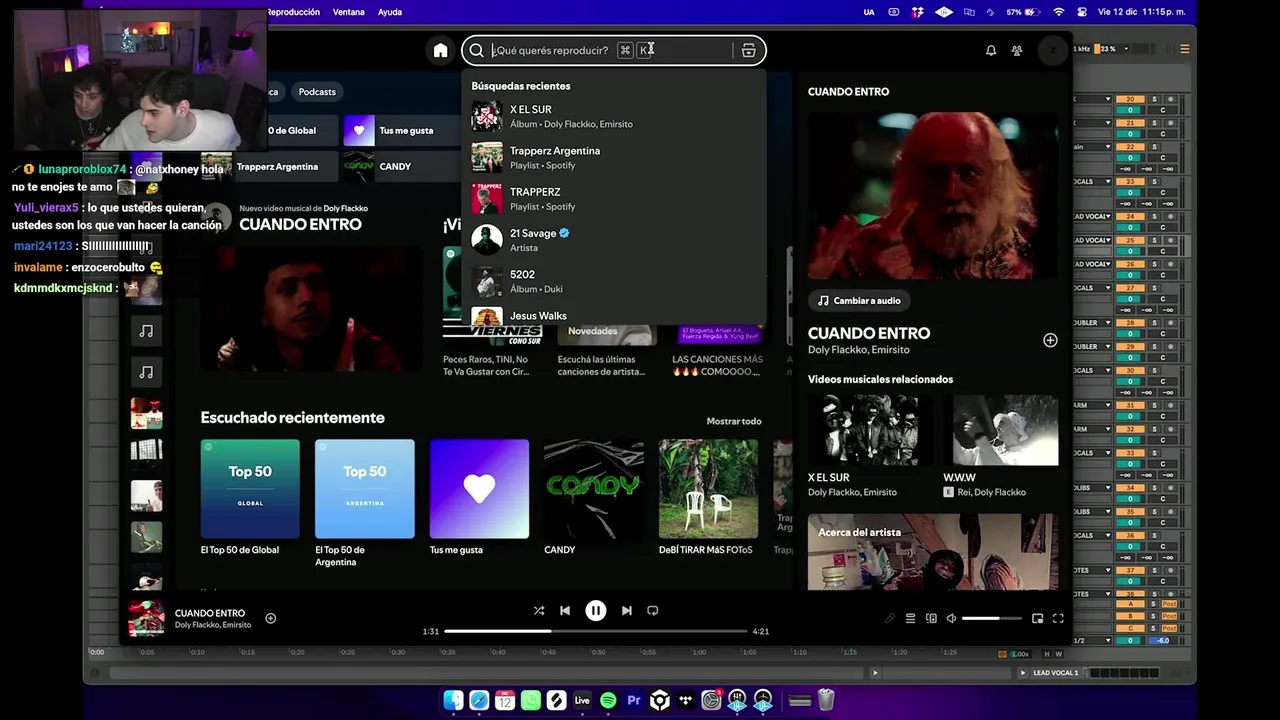
Task: Open the Ayuda menu
Action: (x=390, y=12)
